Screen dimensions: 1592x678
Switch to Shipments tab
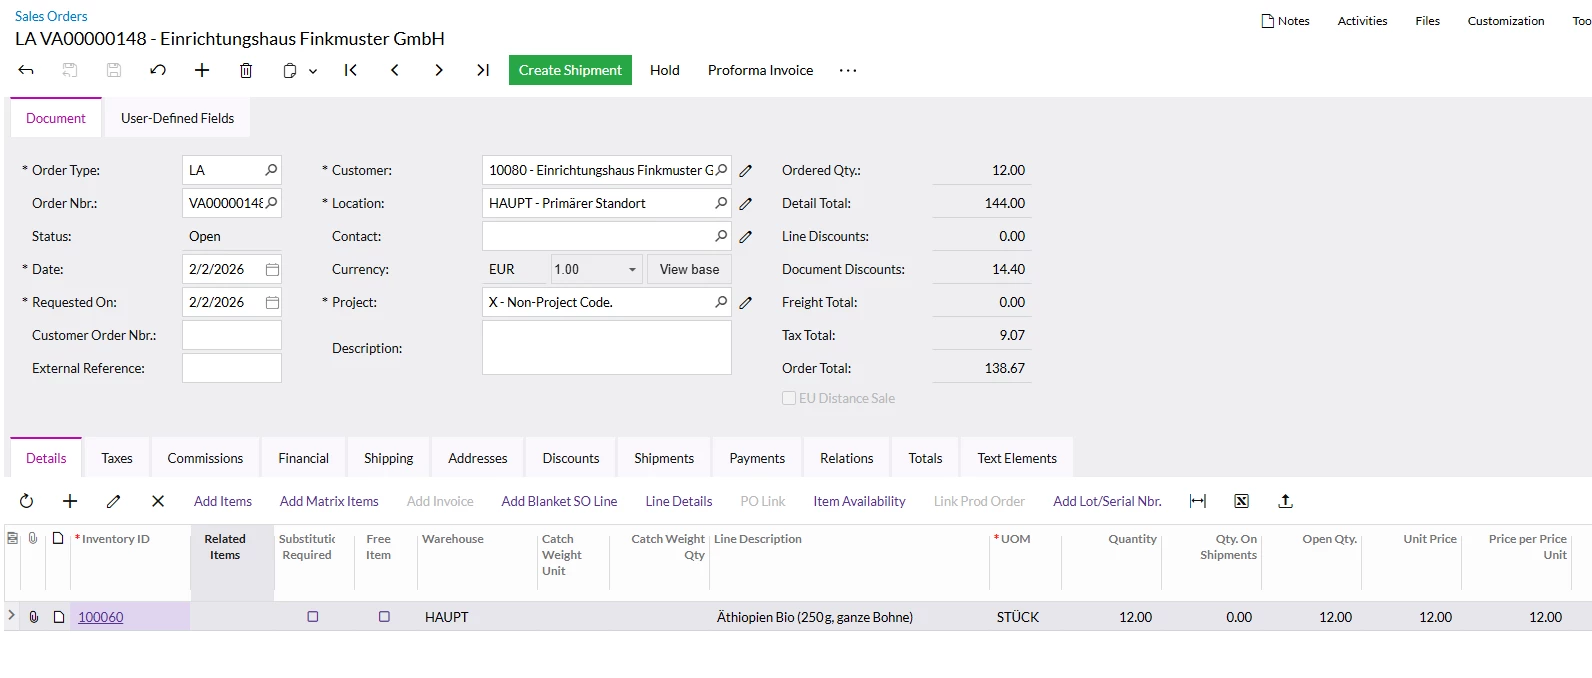pos(664,458)
